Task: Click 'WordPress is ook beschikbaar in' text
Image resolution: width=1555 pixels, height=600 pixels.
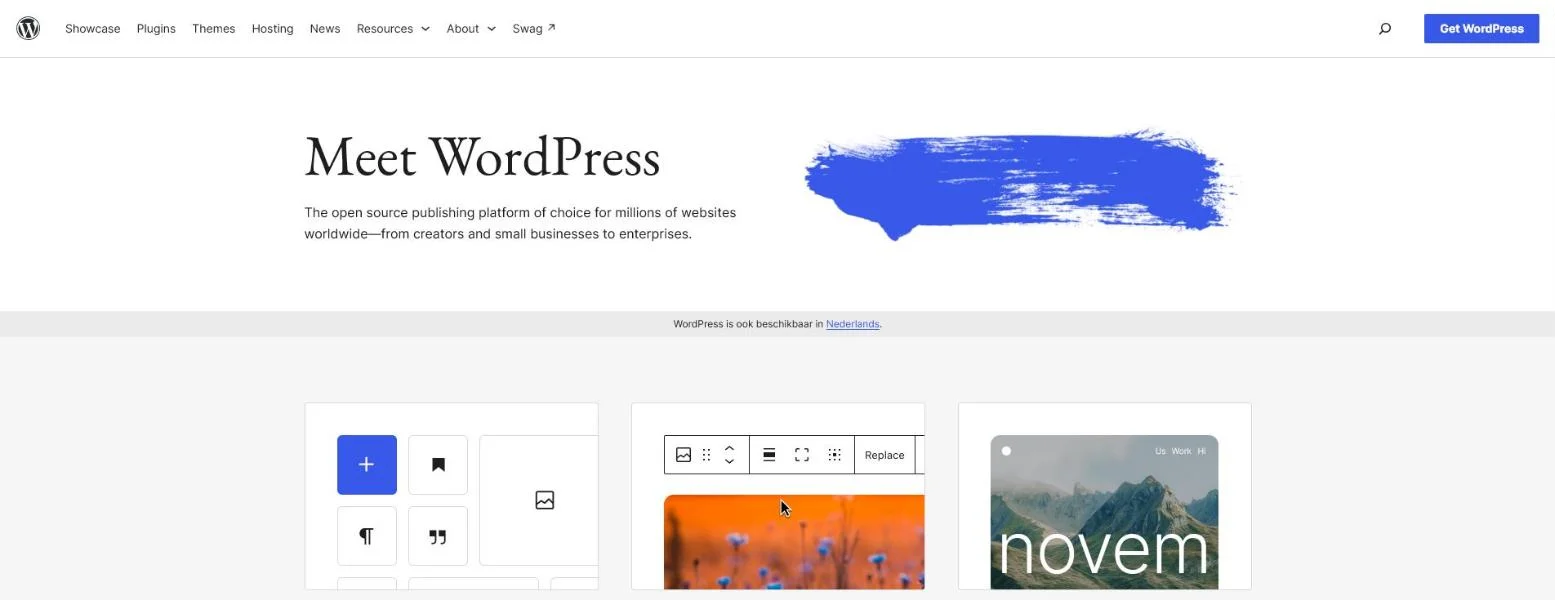Action: tap(748, 324)
